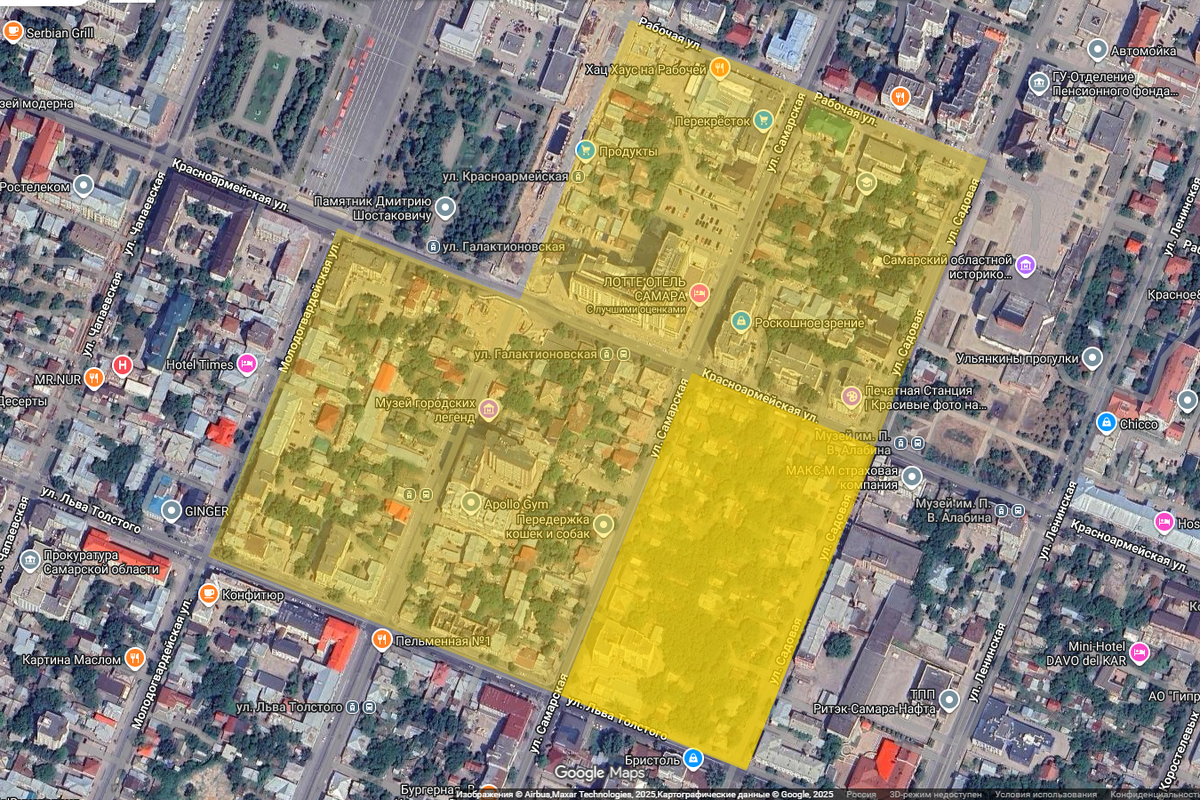Click the Конфитюр text label
This screenshot has height=800, width=1200.
coord(254,595)
